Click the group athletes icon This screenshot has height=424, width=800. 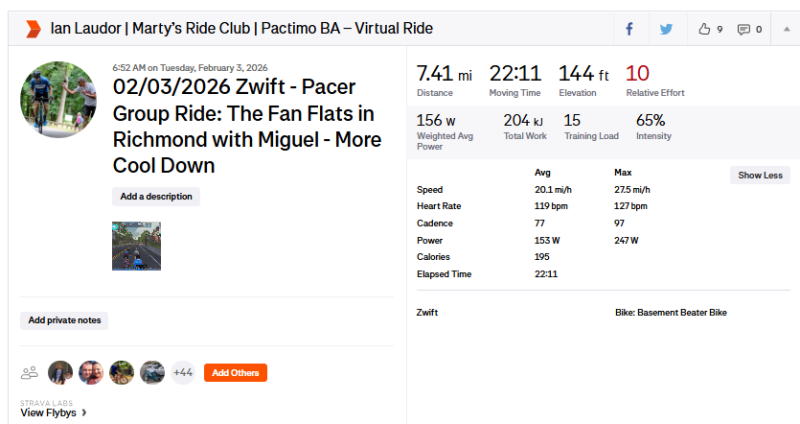(29, 373)
